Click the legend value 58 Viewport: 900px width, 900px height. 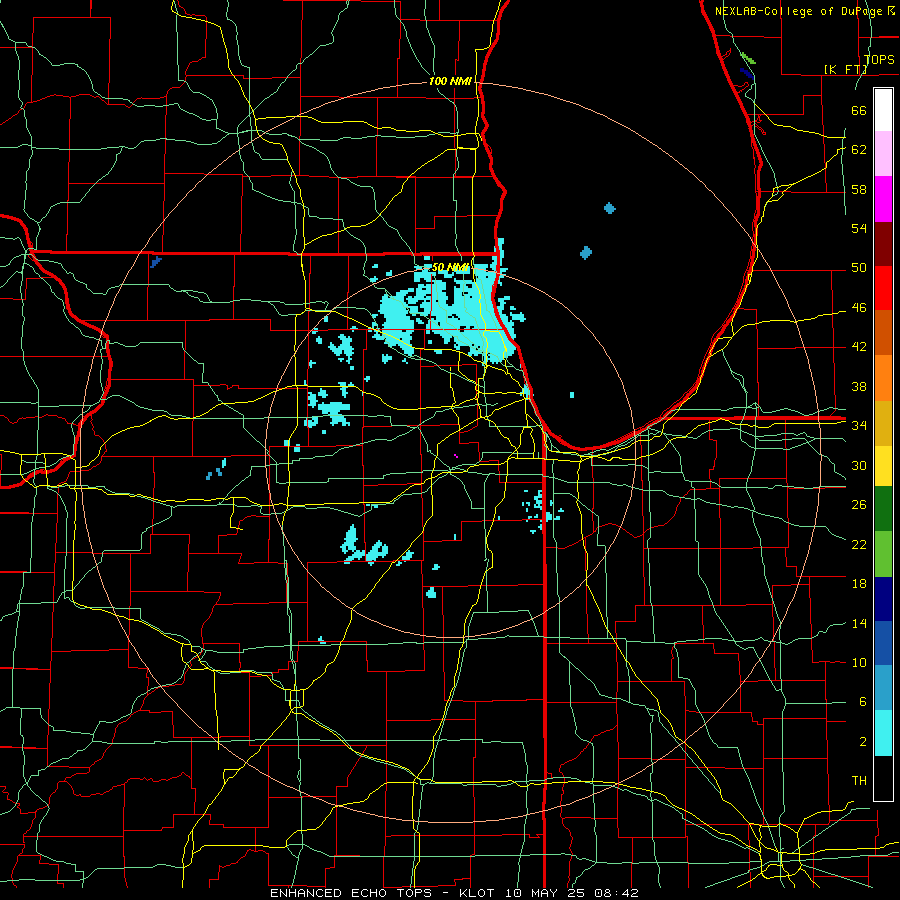859,189
